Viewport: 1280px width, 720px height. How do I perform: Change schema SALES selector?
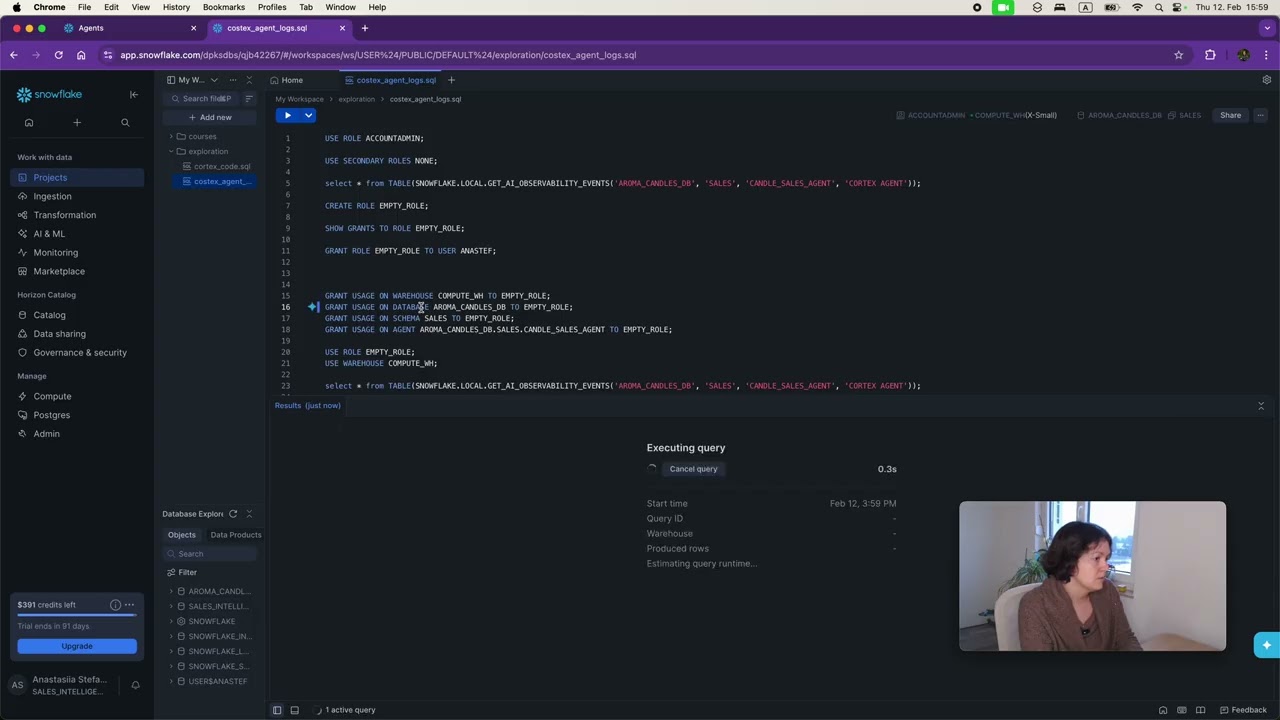tap(1184, 116)
